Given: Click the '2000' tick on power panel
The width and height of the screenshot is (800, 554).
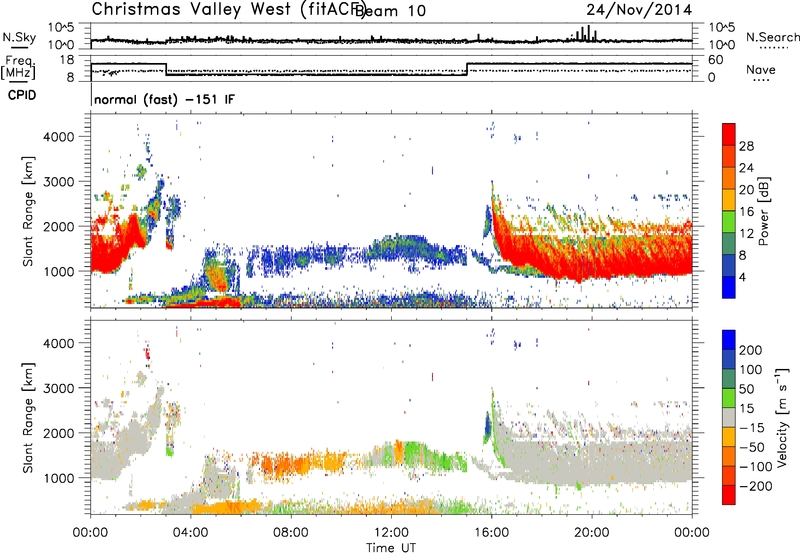Looking at the screenshot, I should point(59,226).
